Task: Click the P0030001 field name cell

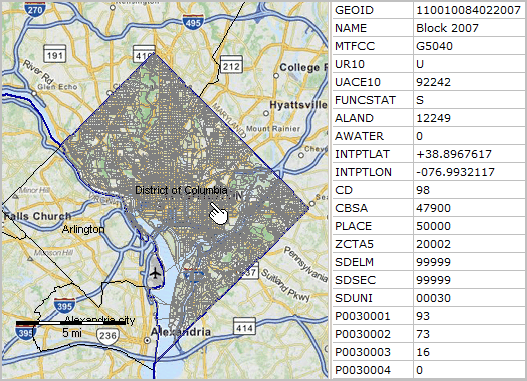Action: (373, 316)
